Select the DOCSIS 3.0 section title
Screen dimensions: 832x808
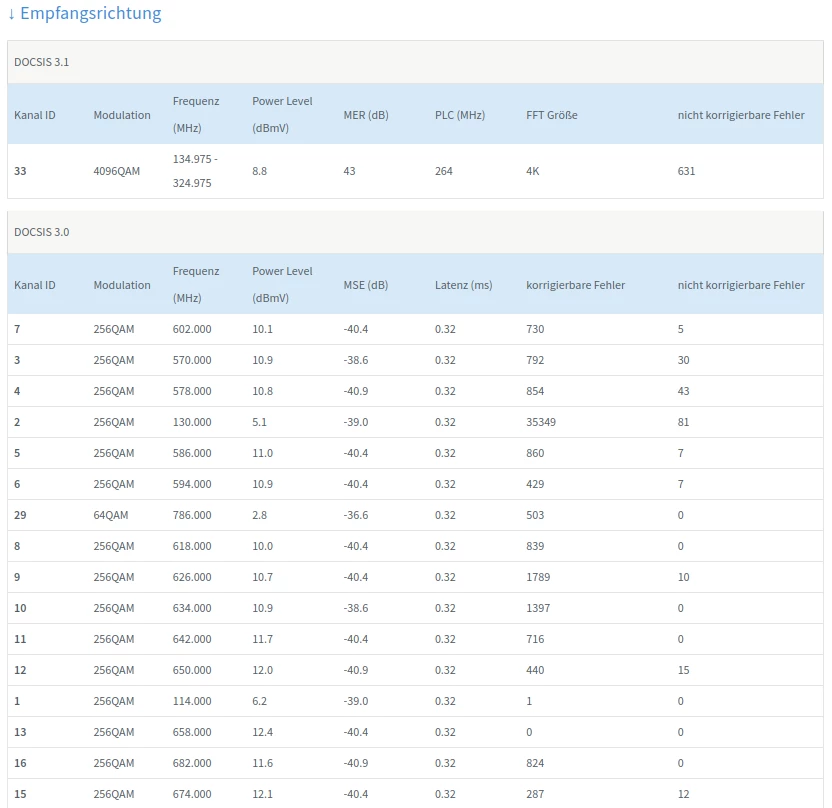[x=41, y=232]
